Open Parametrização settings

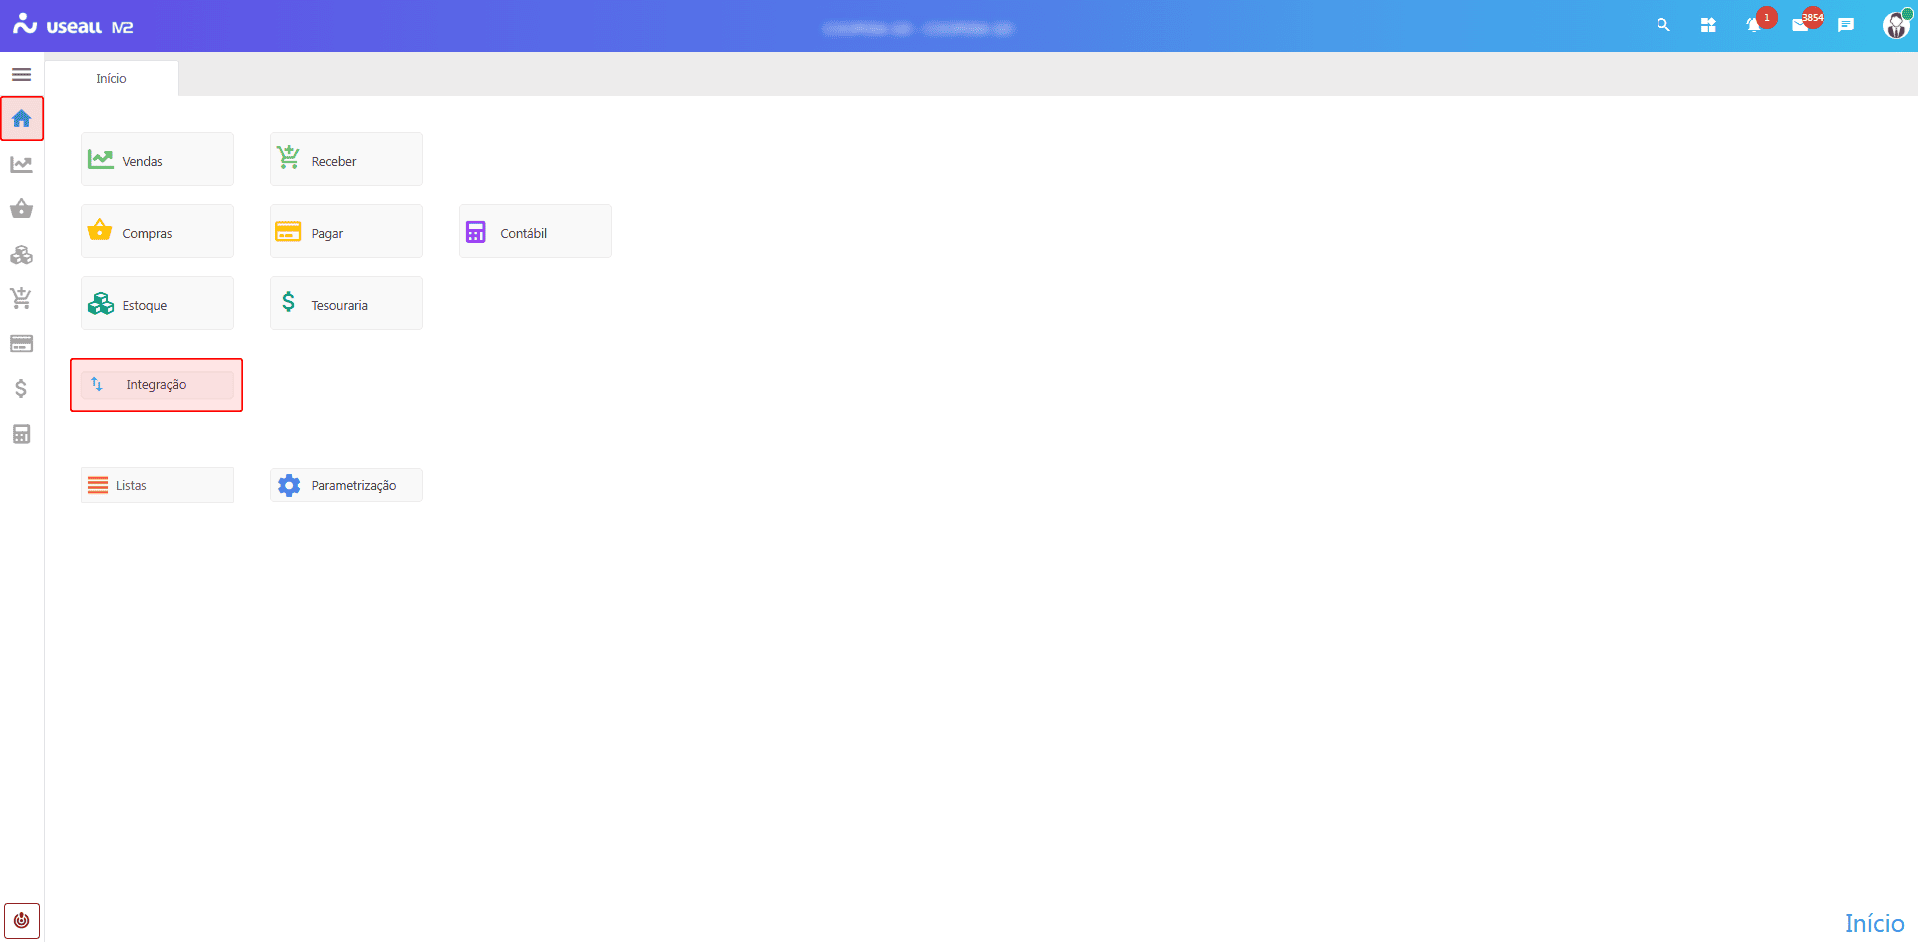(346, 485)
